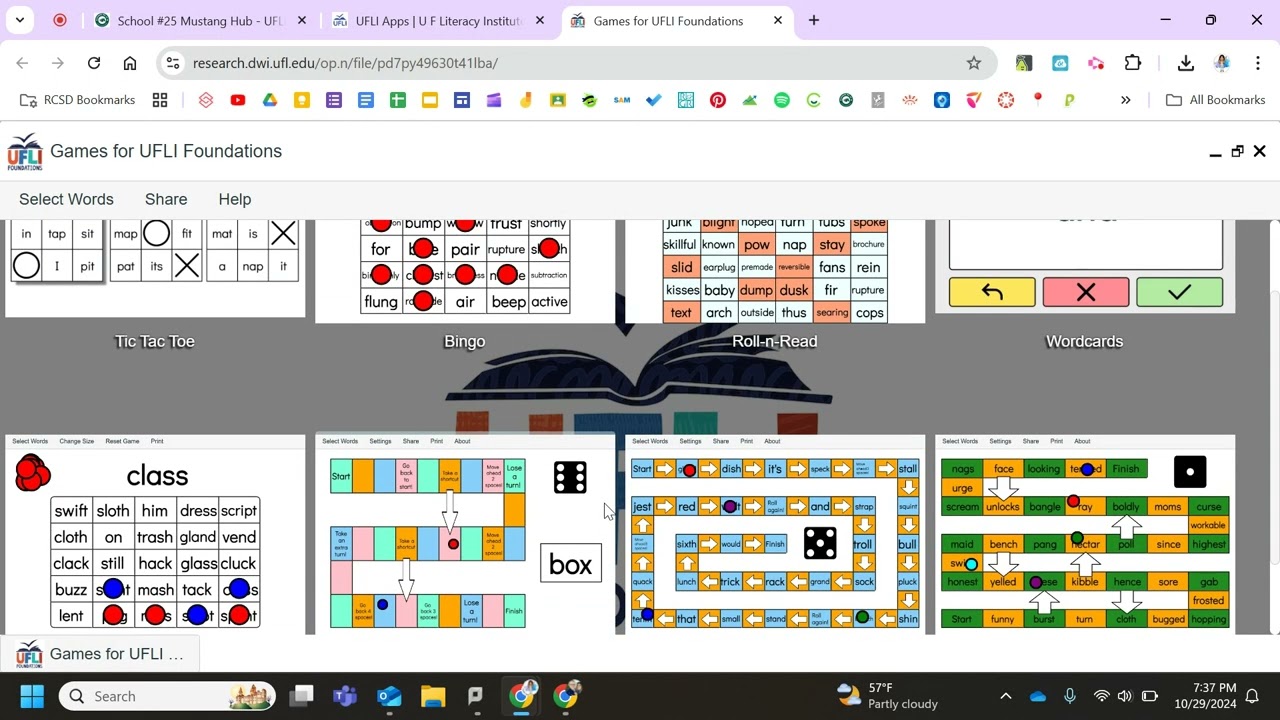Open the Google Classroom bookmark
1280x720 pixels.
[x=558, y=100]
